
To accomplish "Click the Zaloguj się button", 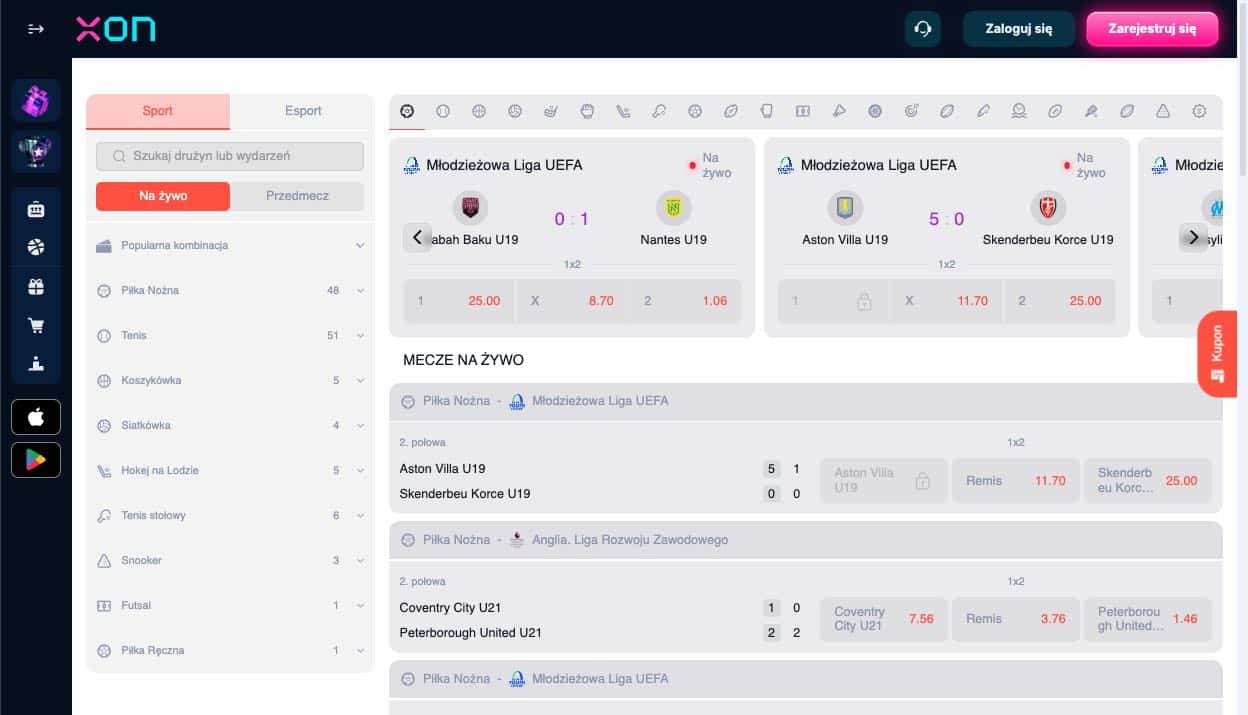I will (1018, 29).
